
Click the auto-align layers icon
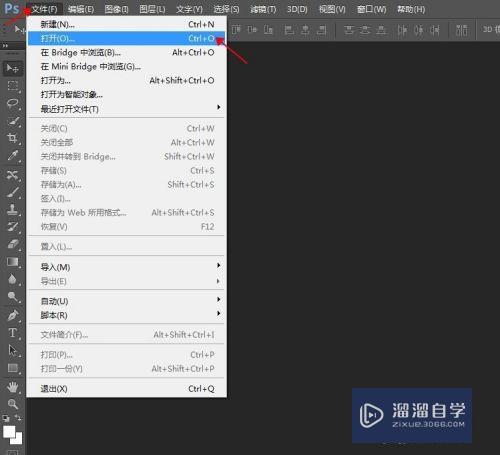[461, 30]
